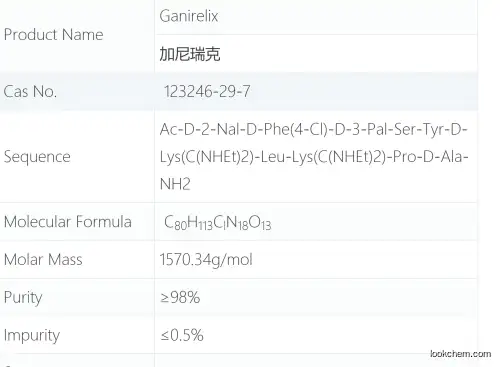The height and width of the screenshot is (367, 500).
Task: Click the Chinese product name 加尼瑞克
Action: tap(190, 54)
